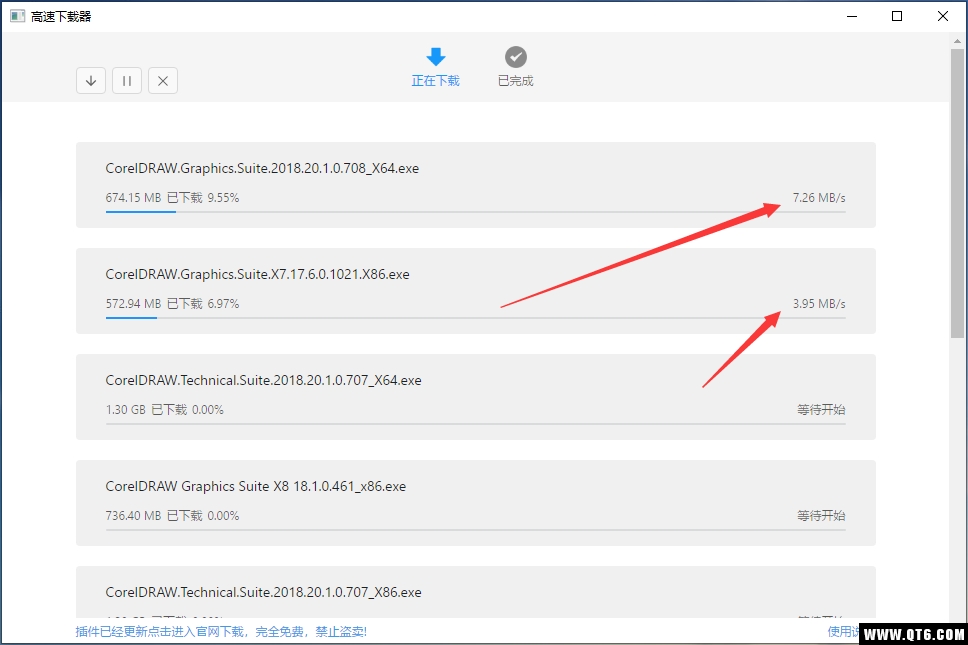968x645 pixels.
Task: Click 等待开始 status of Graphics Suite X8
Action: pyautogui.click(x=820, y=516)
